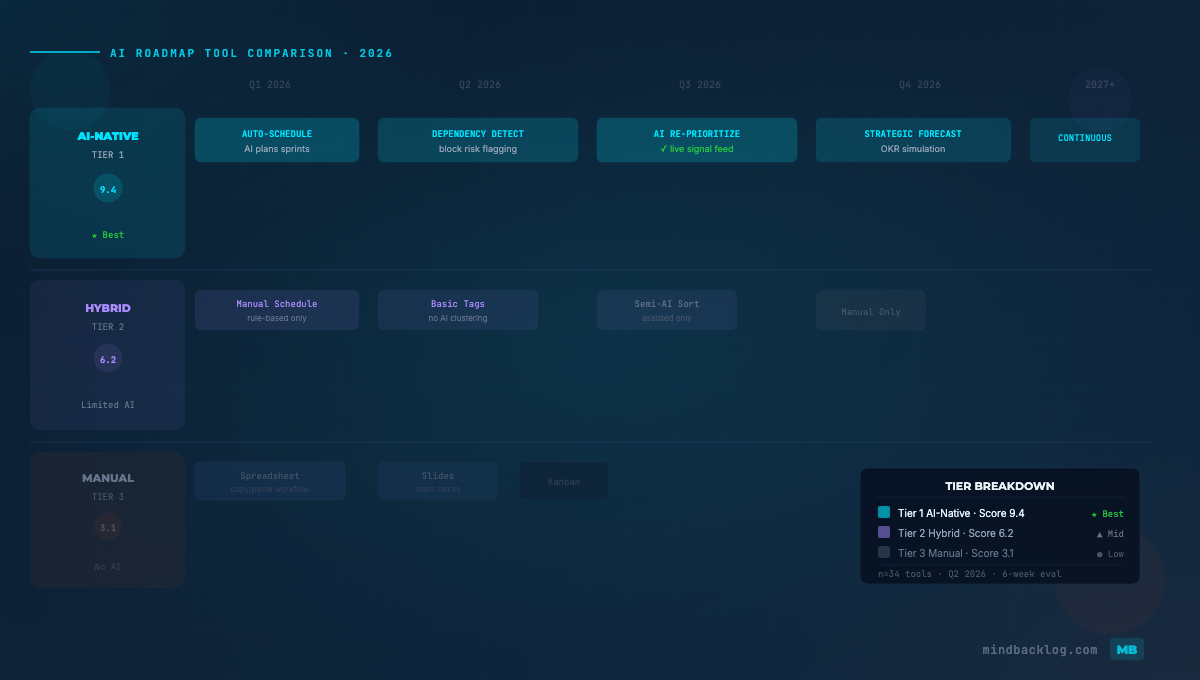This screenshot has height=680, width=1200.
Task: Select Tier 1 AI-Native Score 9.4 row
Action: point(1000,513)
